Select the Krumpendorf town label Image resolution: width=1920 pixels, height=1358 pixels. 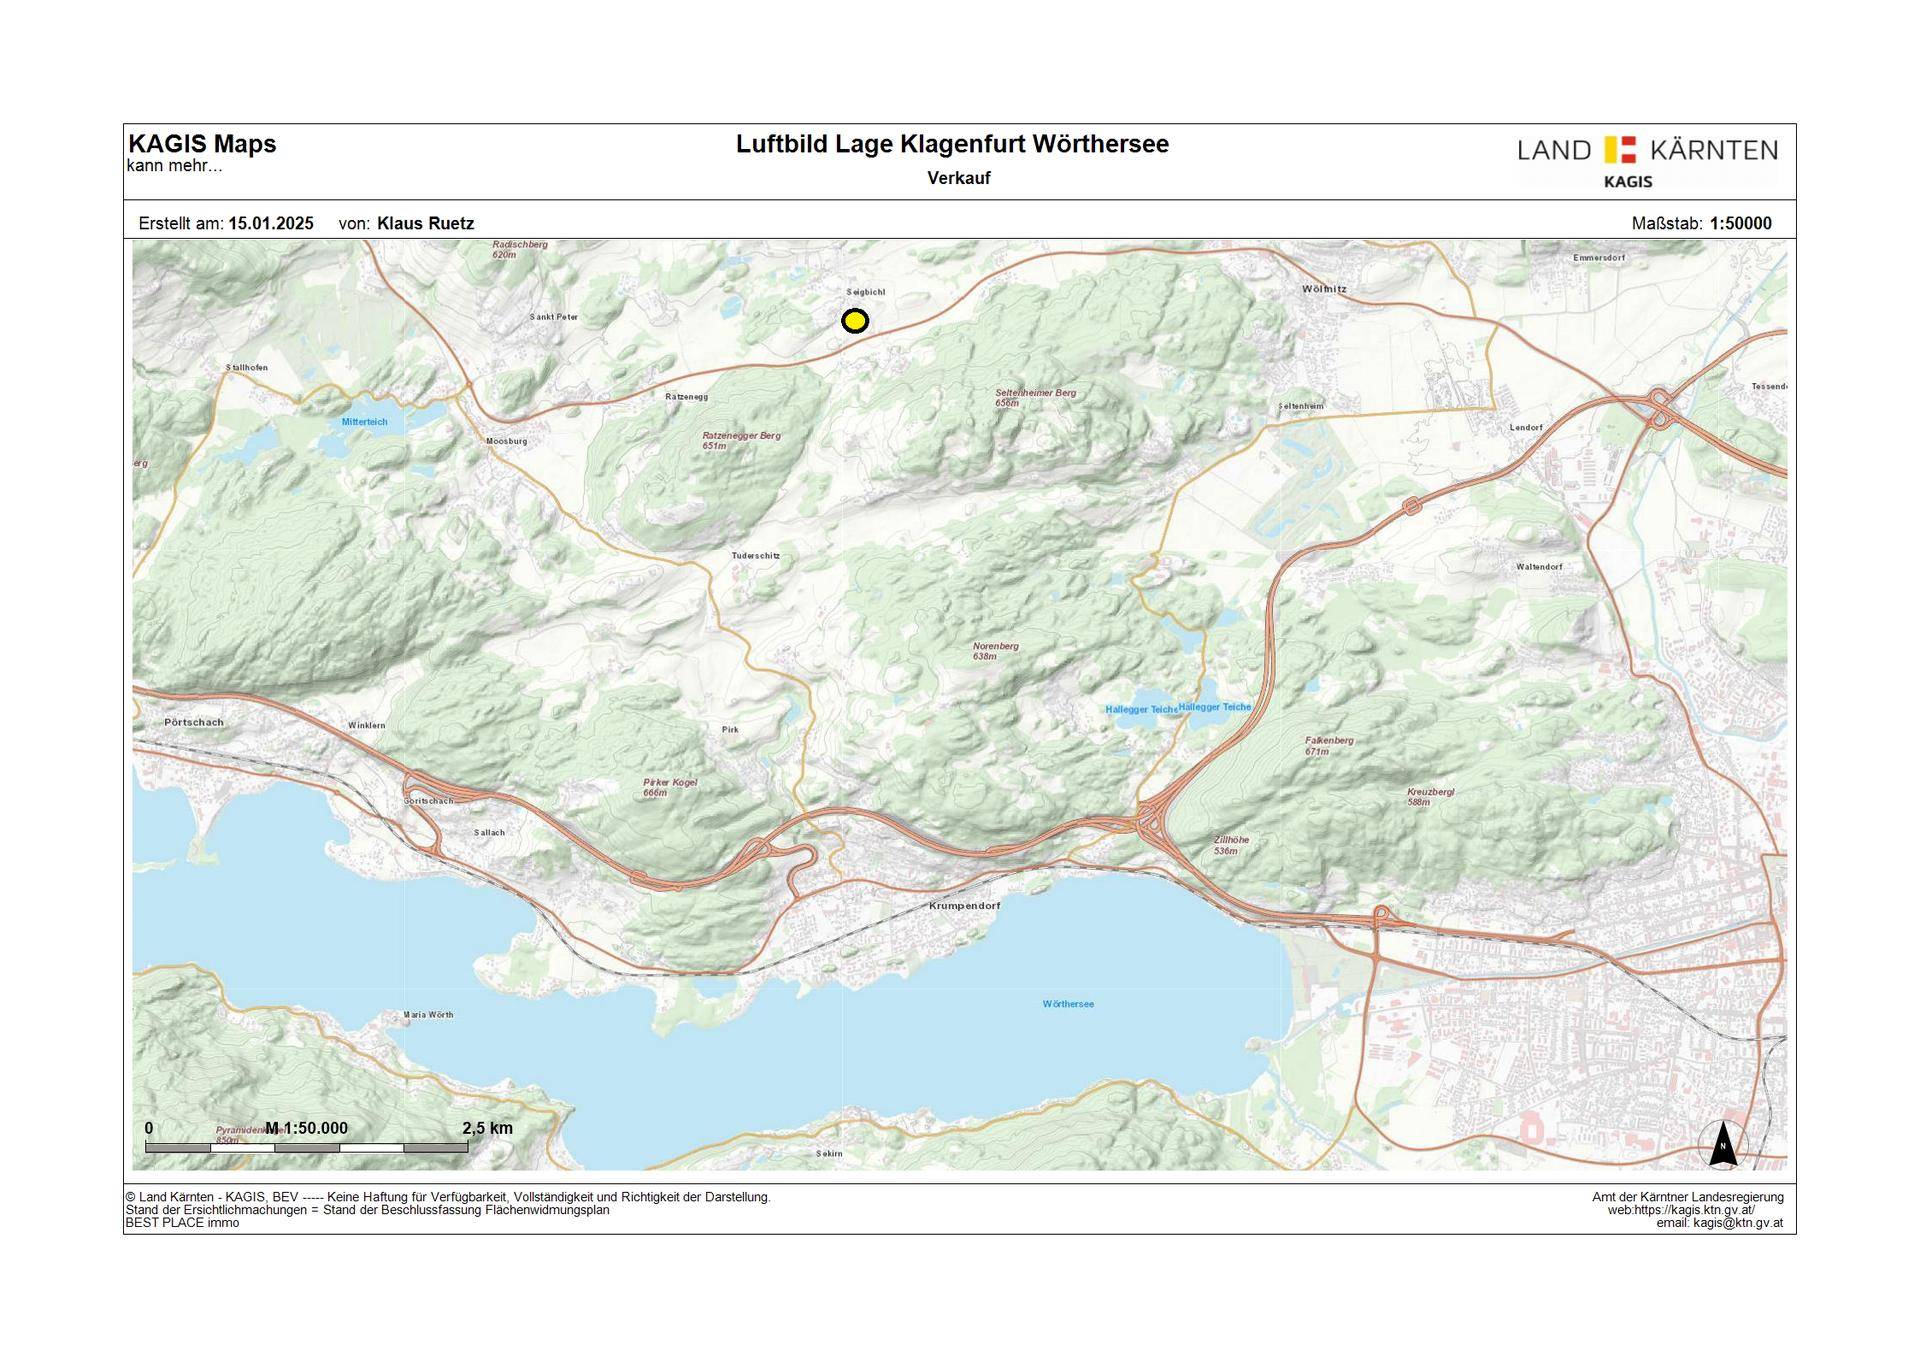pos(964,906)
